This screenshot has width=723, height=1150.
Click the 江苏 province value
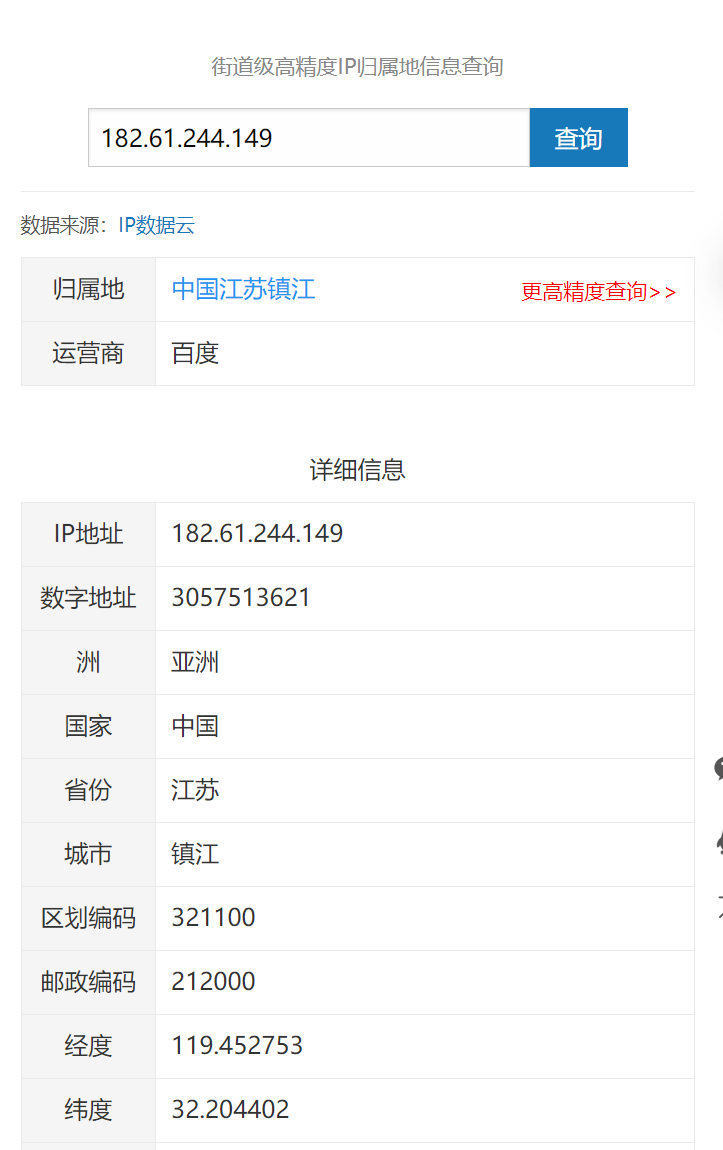pos(195,790)
